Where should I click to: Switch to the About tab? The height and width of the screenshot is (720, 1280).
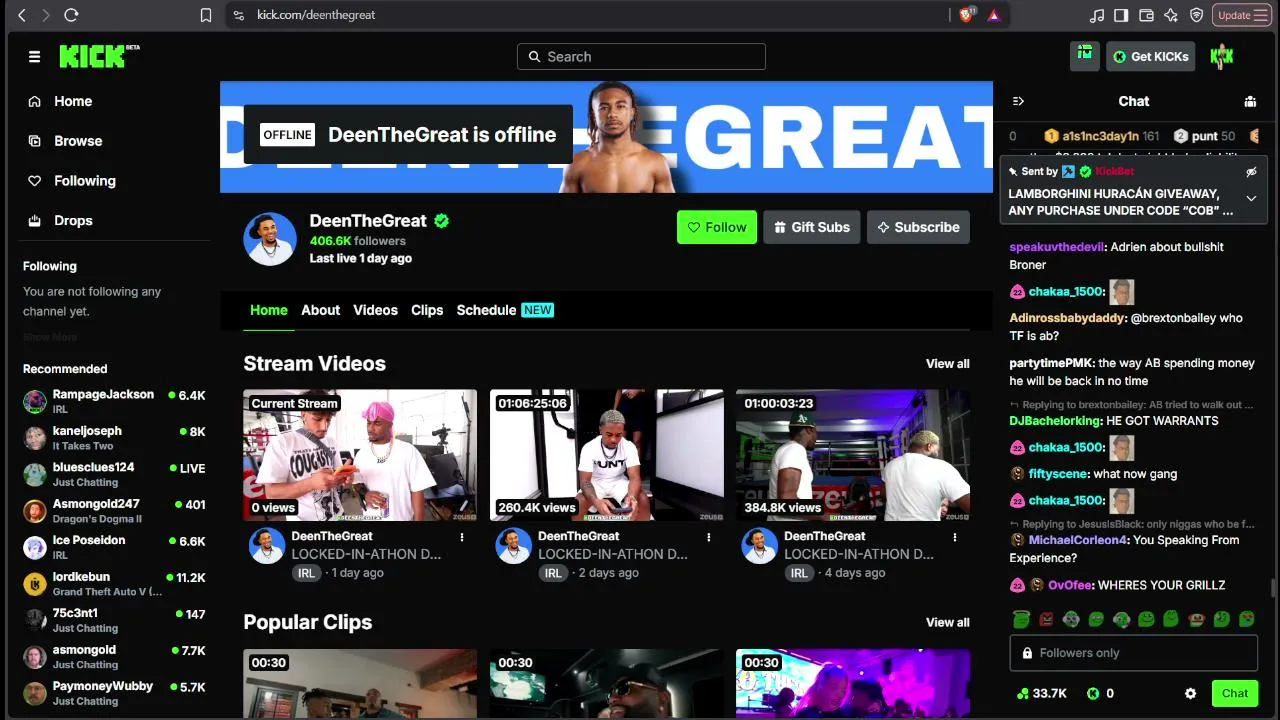[x=321, y=310]
